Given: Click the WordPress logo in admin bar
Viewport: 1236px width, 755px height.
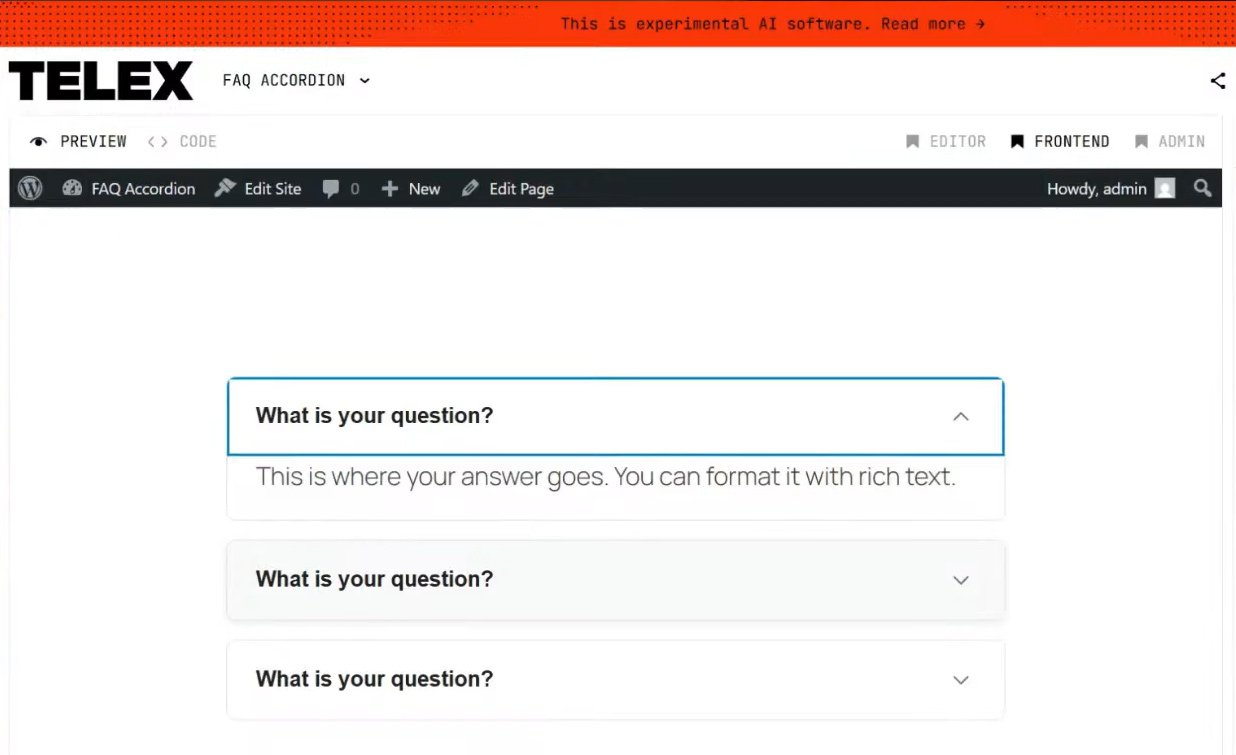Looking at the screenshot, I should point(30,188).
